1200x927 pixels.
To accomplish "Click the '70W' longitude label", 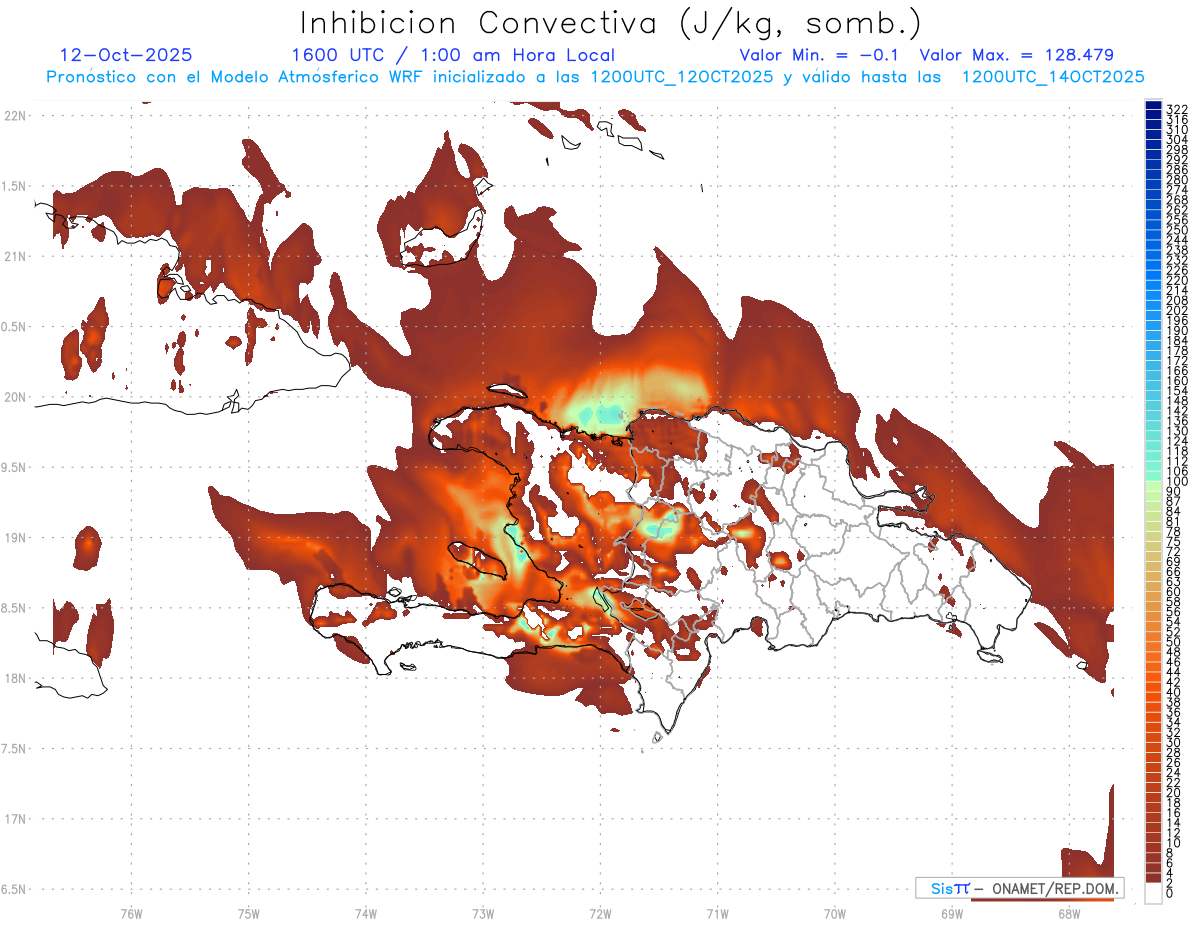I will (835, 913).
